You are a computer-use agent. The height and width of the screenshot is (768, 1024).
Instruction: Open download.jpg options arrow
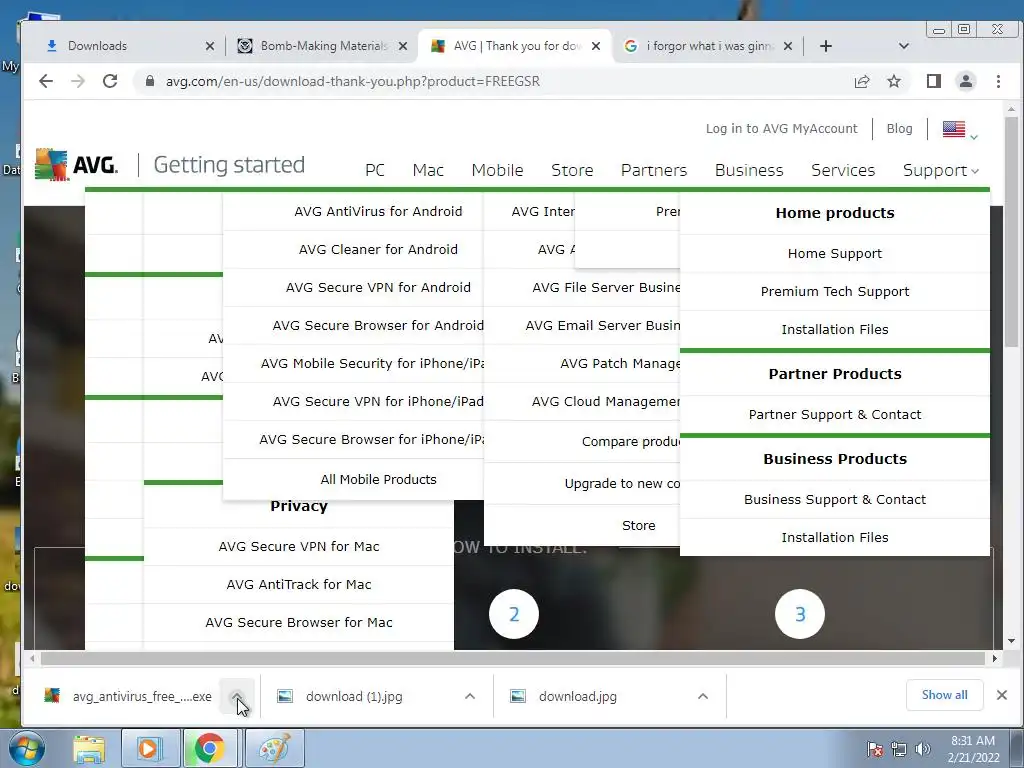(x=703, y=696)
